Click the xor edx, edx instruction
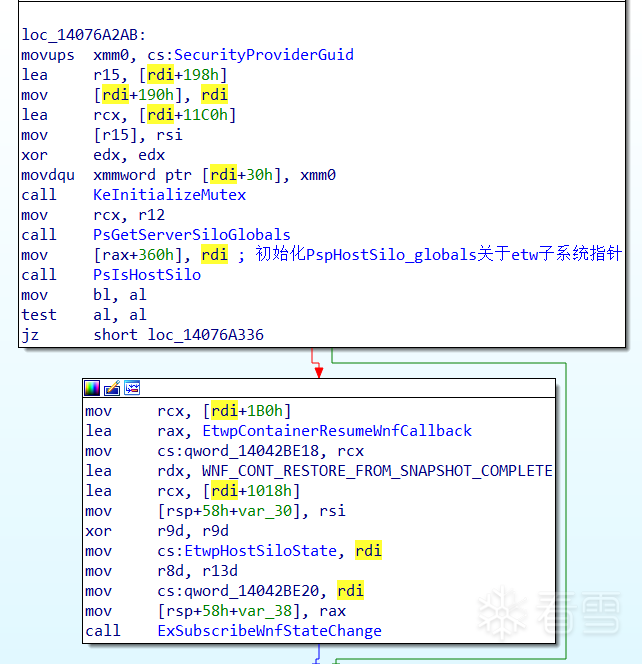The height and width of the screenshot is (664, 642). tap(93, 155)
